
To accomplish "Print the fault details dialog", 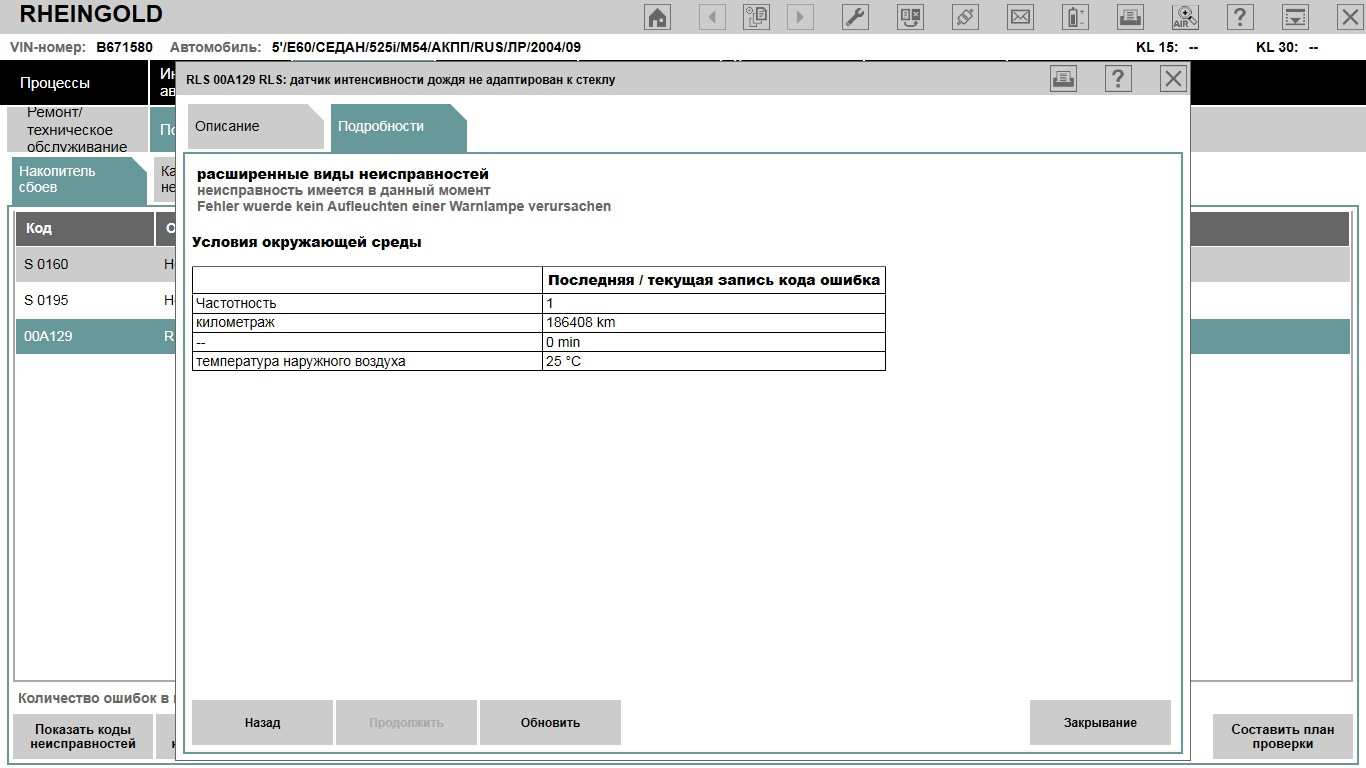I will [x=1064, y=79].
